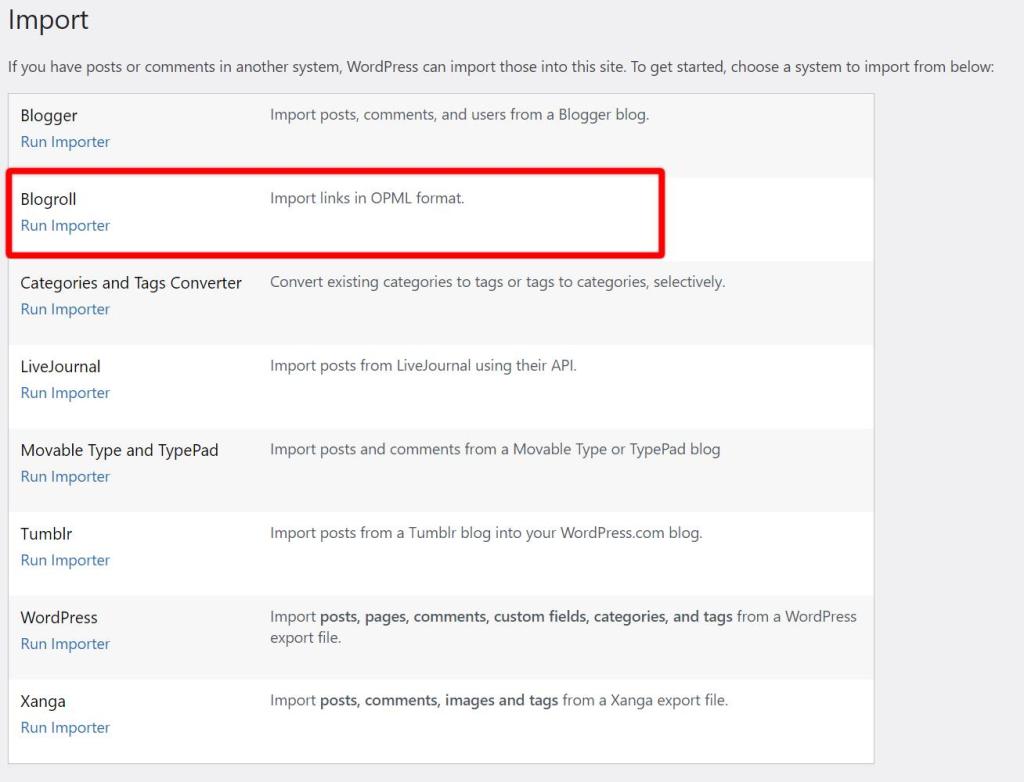Click the Tumblr importer title
The image size is (1024, 782).
pyautogui.click(x=46, y=534)
